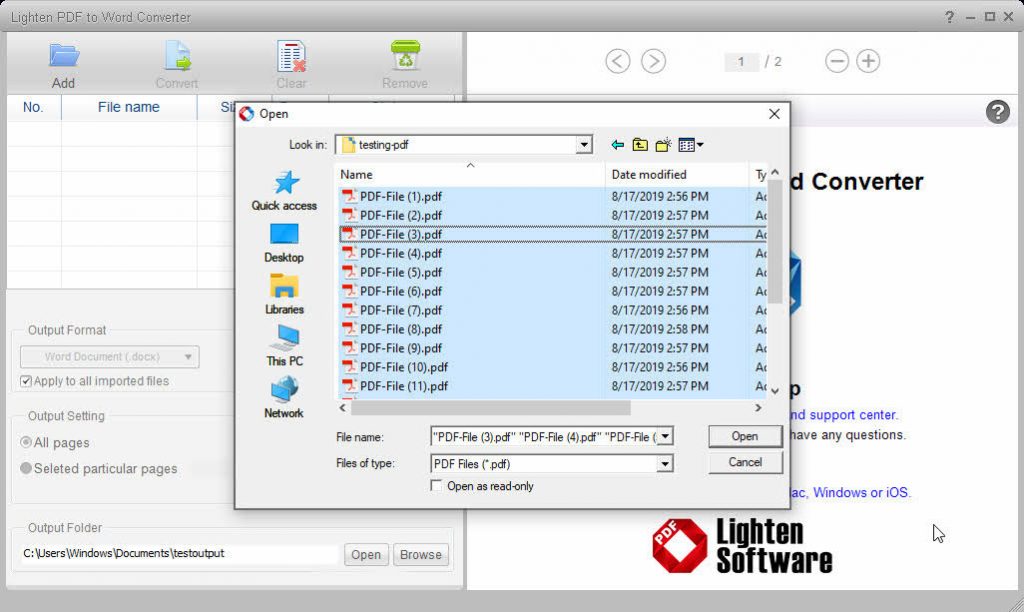
Task: Select PDF-File (3).pdf in the list
Action: pos(400,234)
